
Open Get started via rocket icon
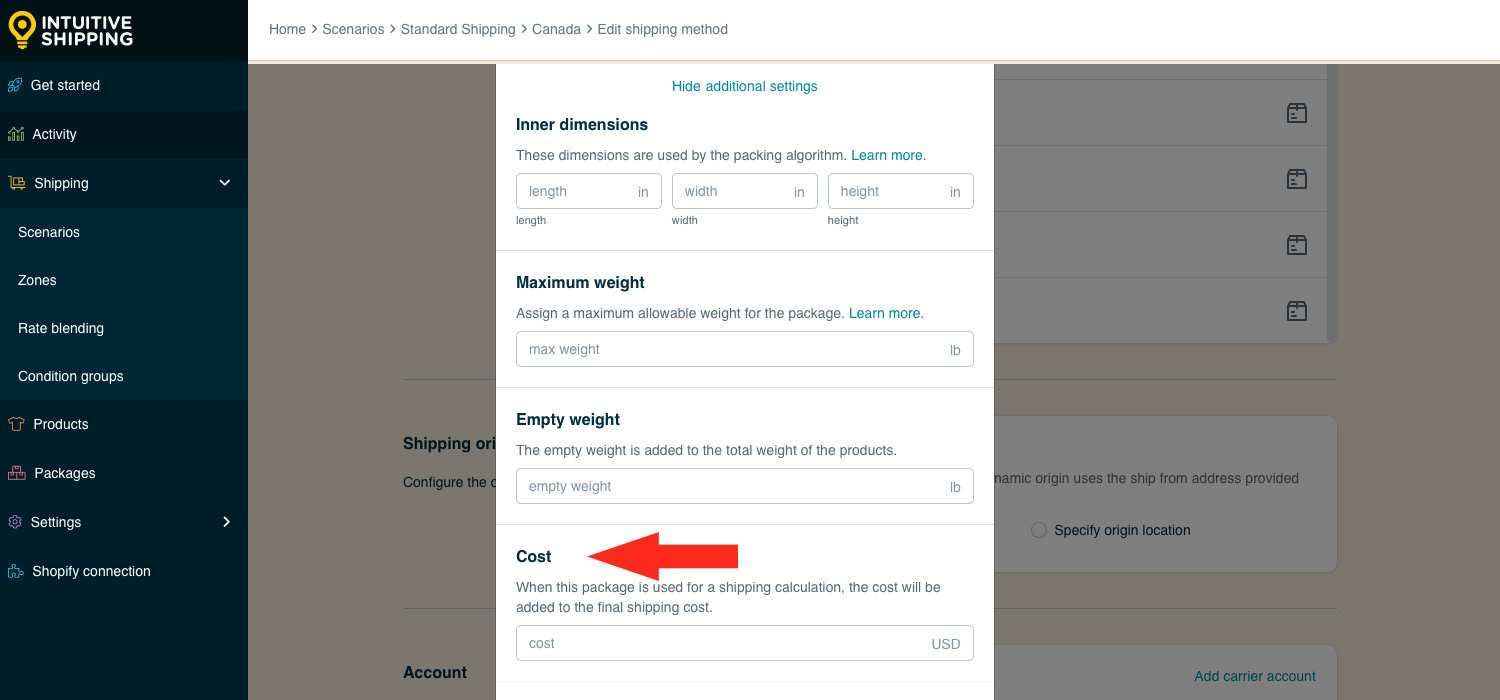15,85
